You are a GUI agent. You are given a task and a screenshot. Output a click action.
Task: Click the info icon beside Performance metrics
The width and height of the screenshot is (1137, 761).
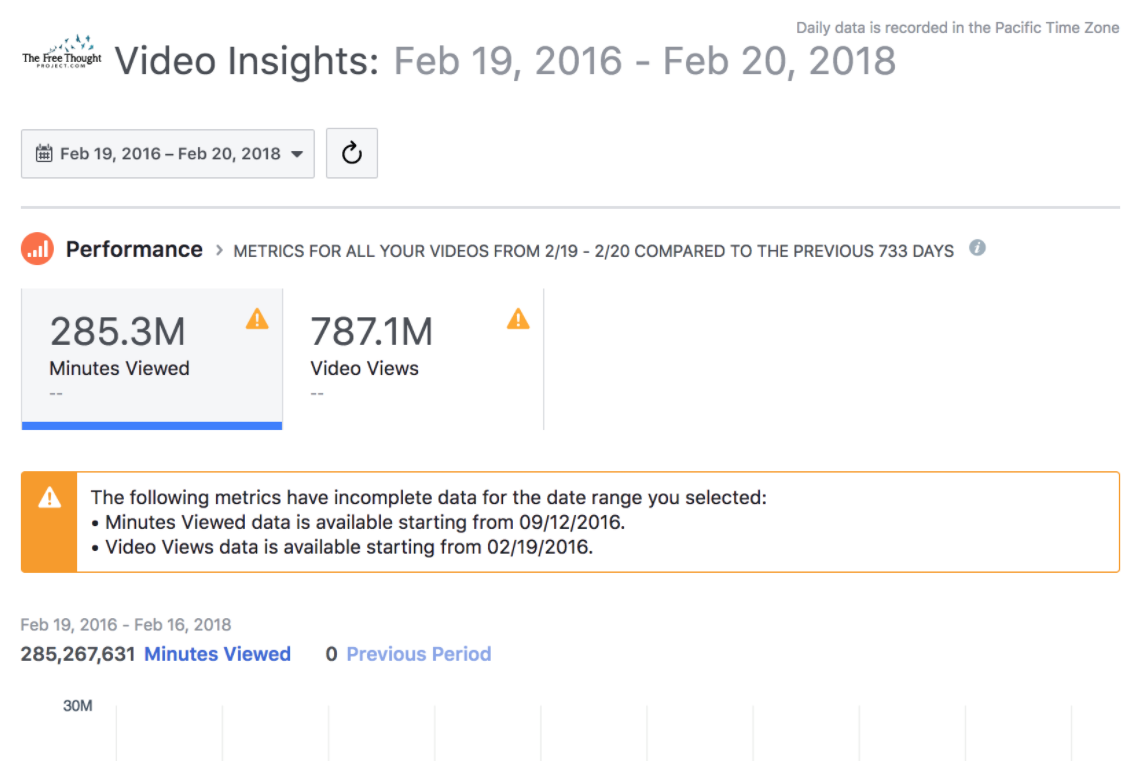(x=977, y=248)
